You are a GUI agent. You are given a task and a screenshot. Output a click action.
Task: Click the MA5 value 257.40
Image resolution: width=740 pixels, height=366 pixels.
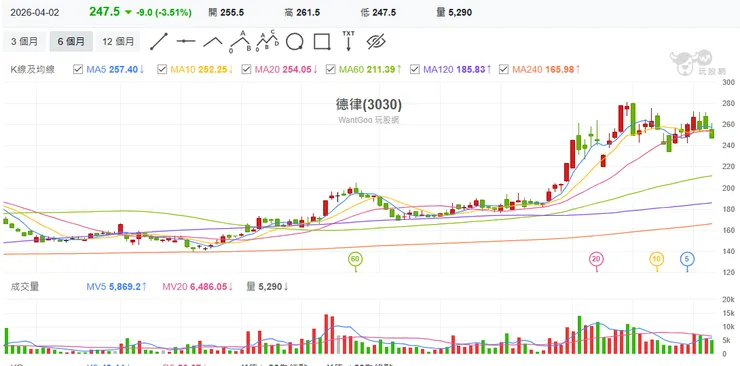coord(124,70)
